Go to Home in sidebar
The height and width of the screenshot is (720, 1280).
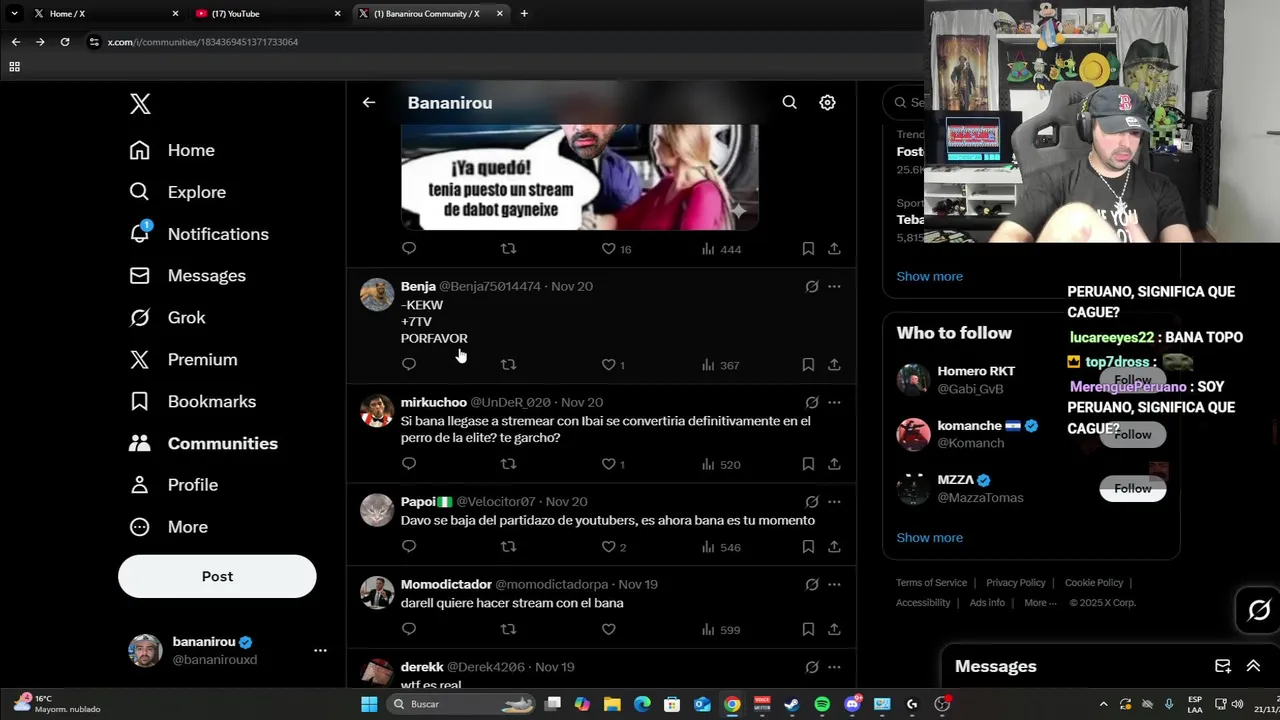pos(171,150)
